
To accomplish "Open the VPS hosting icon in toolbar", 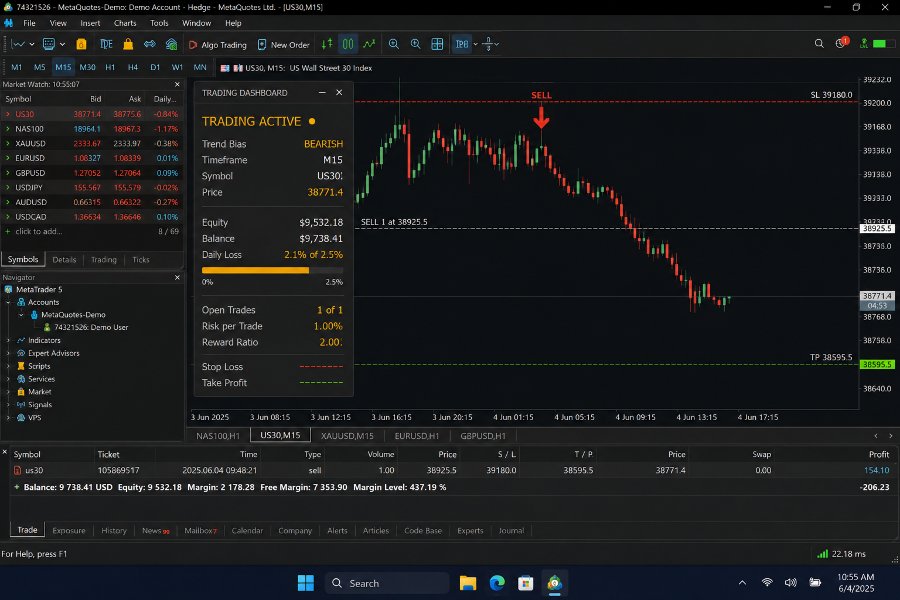I will click(171, 44).
